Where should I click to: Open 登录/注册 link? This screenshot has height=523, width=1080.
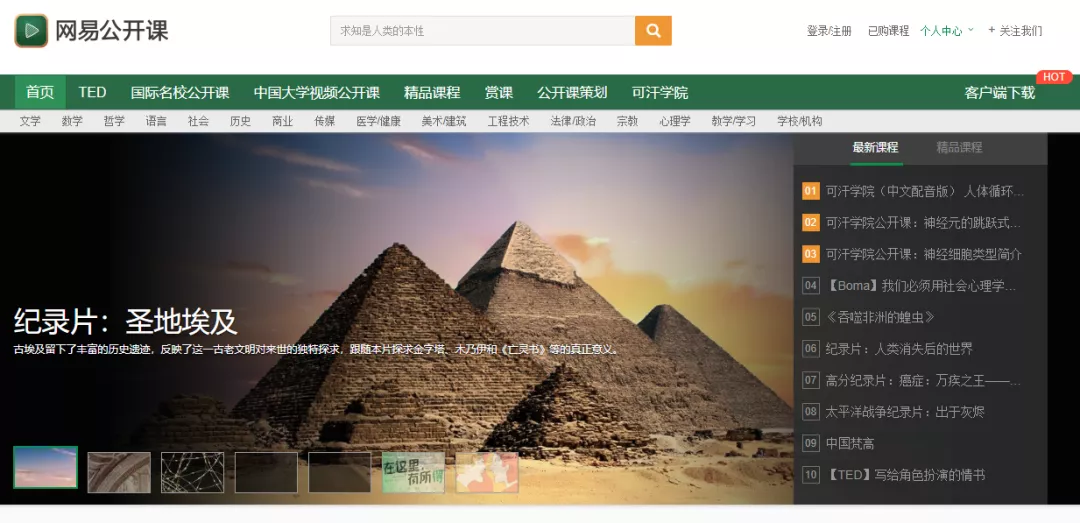click(x=829, y=31)
